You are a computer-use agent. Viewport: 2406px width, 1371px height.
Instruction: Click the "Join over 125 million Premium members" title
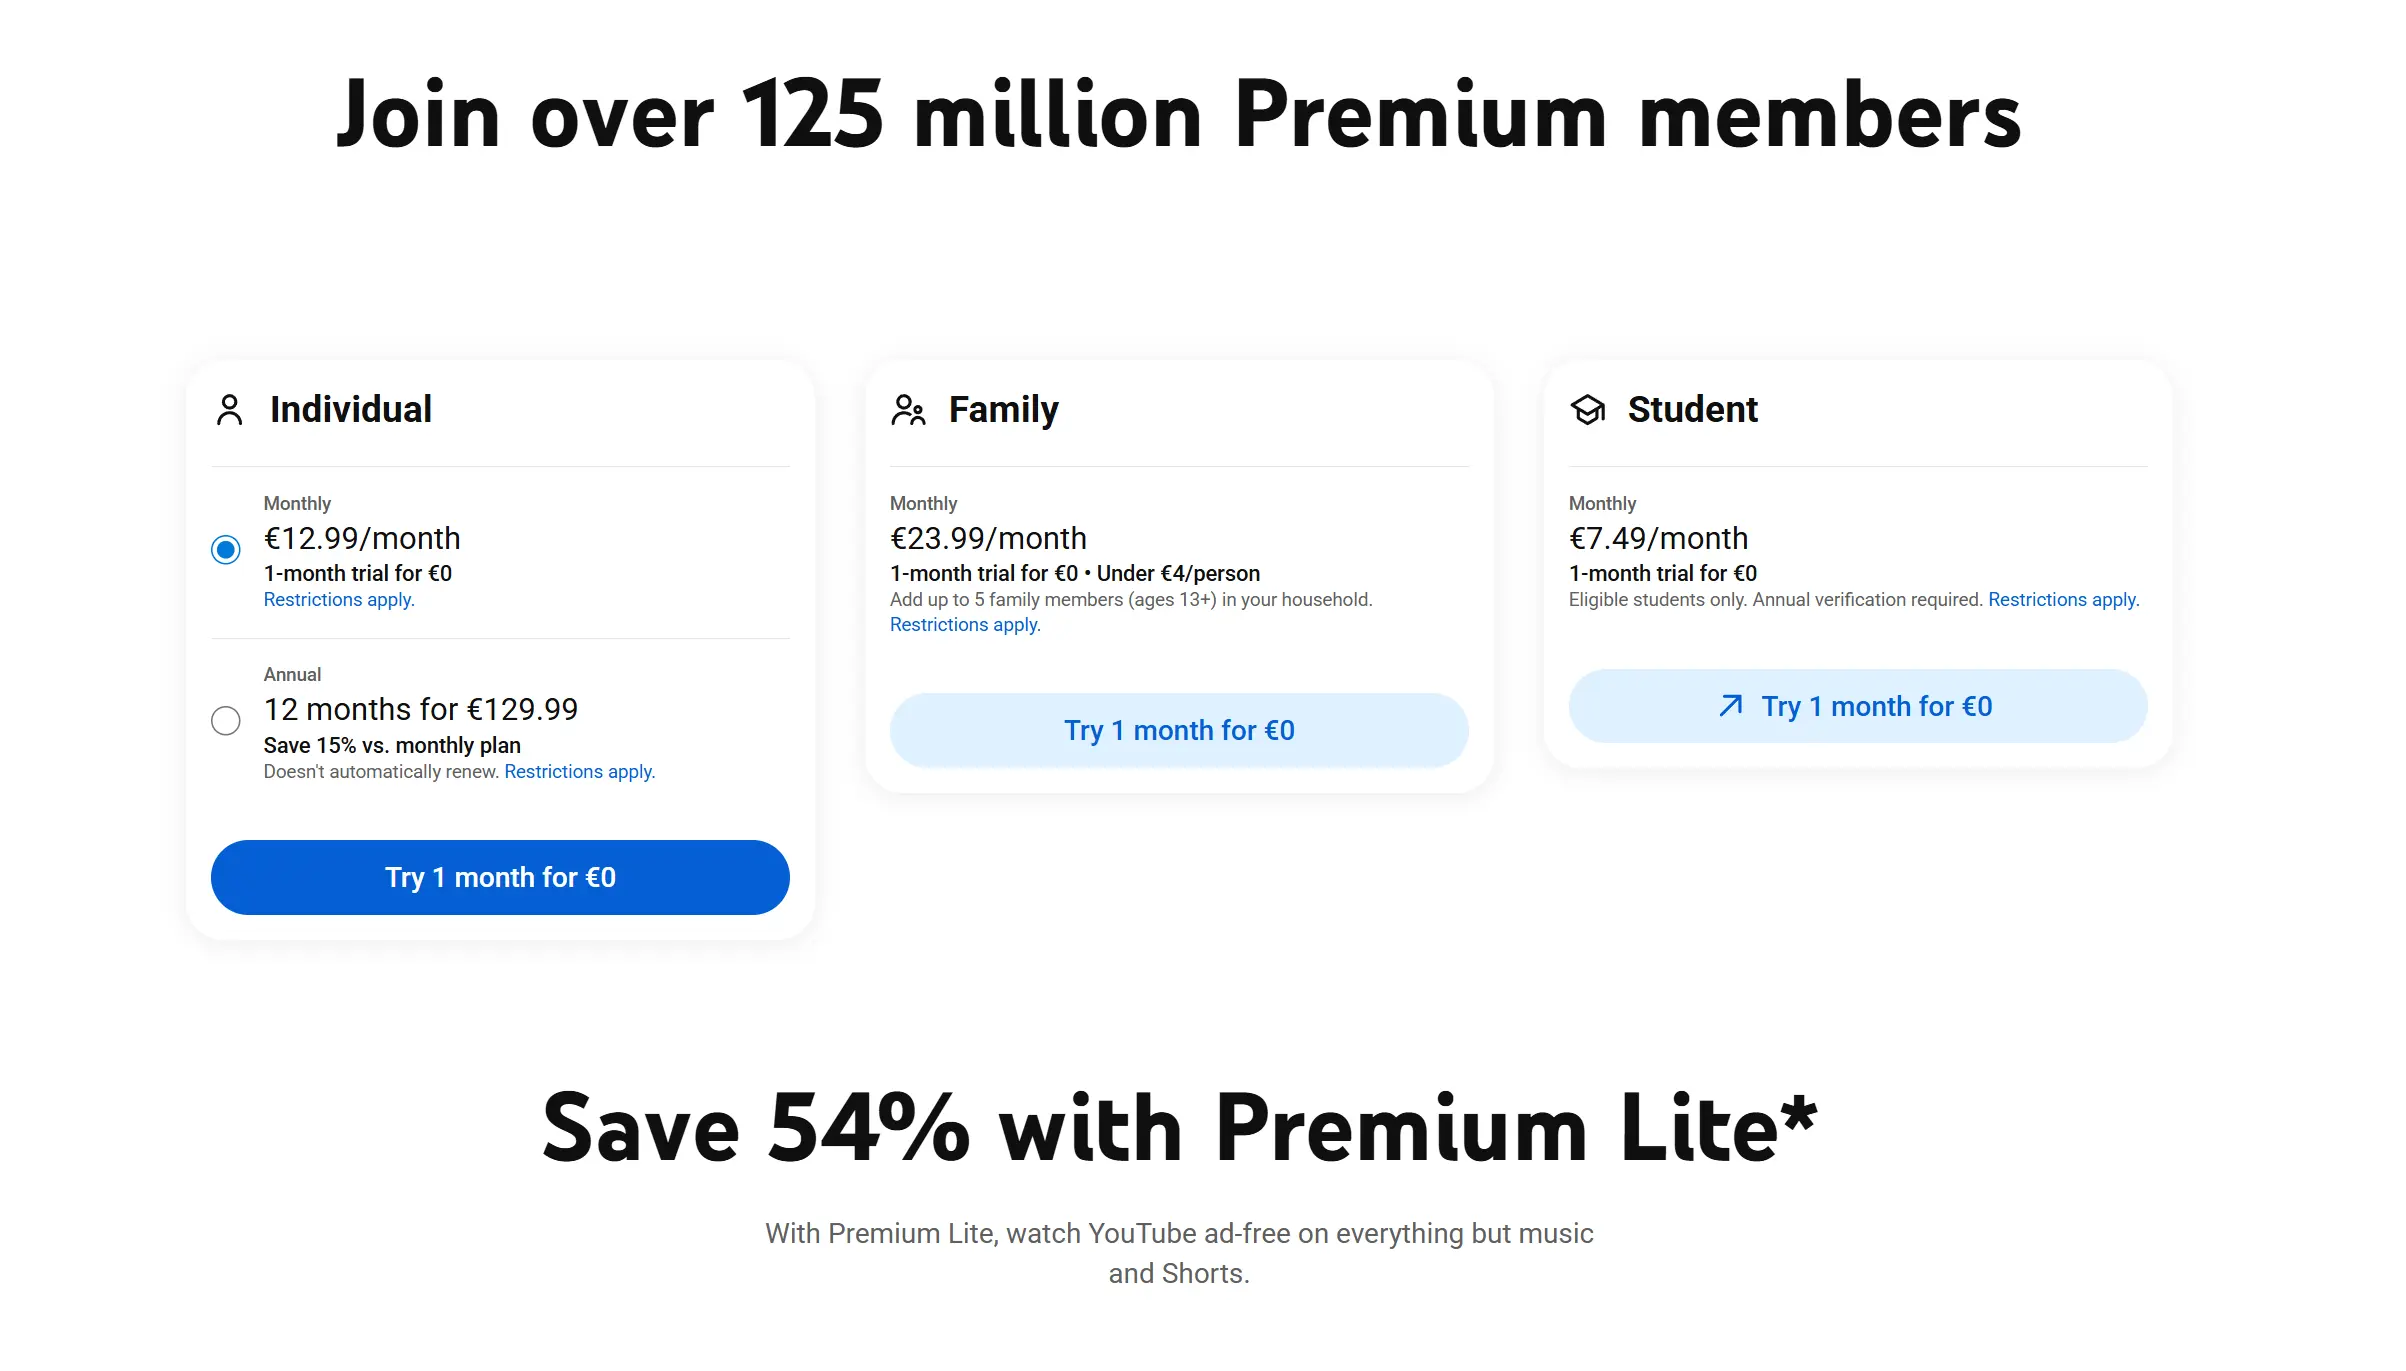[x=1178, y=116]
